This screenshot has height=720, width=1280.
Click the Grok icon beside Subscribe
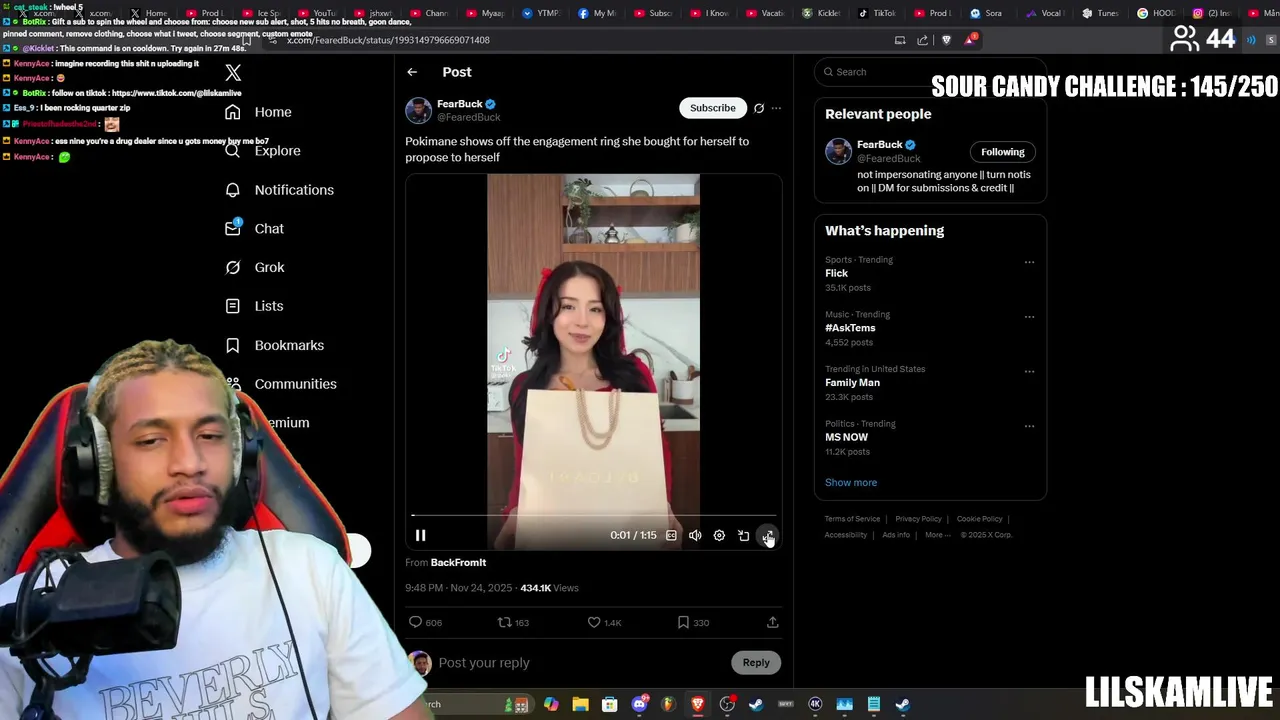point(759,108)
